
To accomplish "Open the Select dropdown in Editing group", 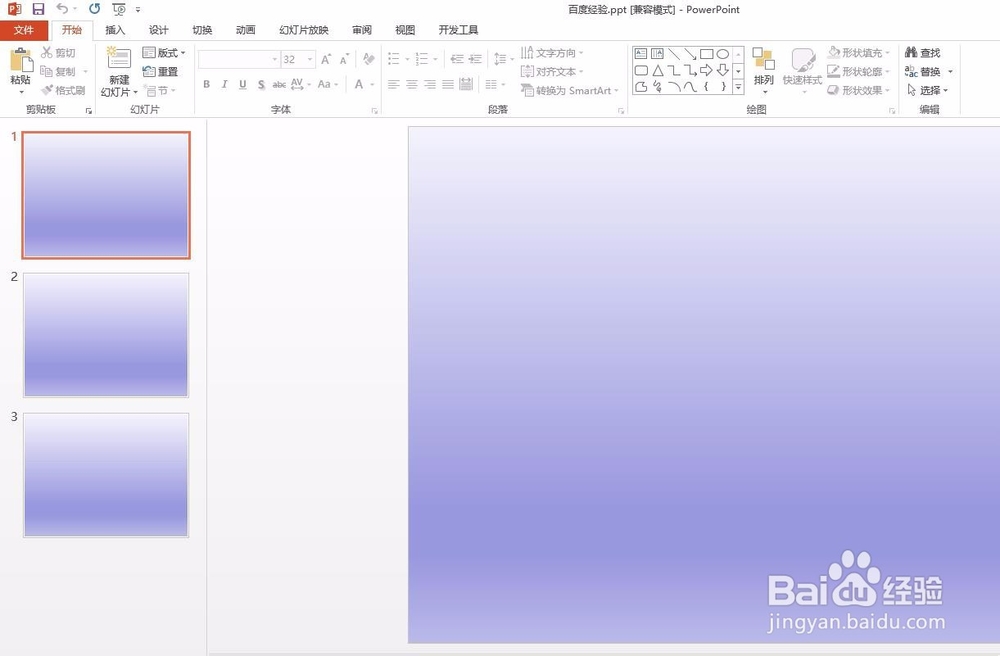I will (927, 91).
